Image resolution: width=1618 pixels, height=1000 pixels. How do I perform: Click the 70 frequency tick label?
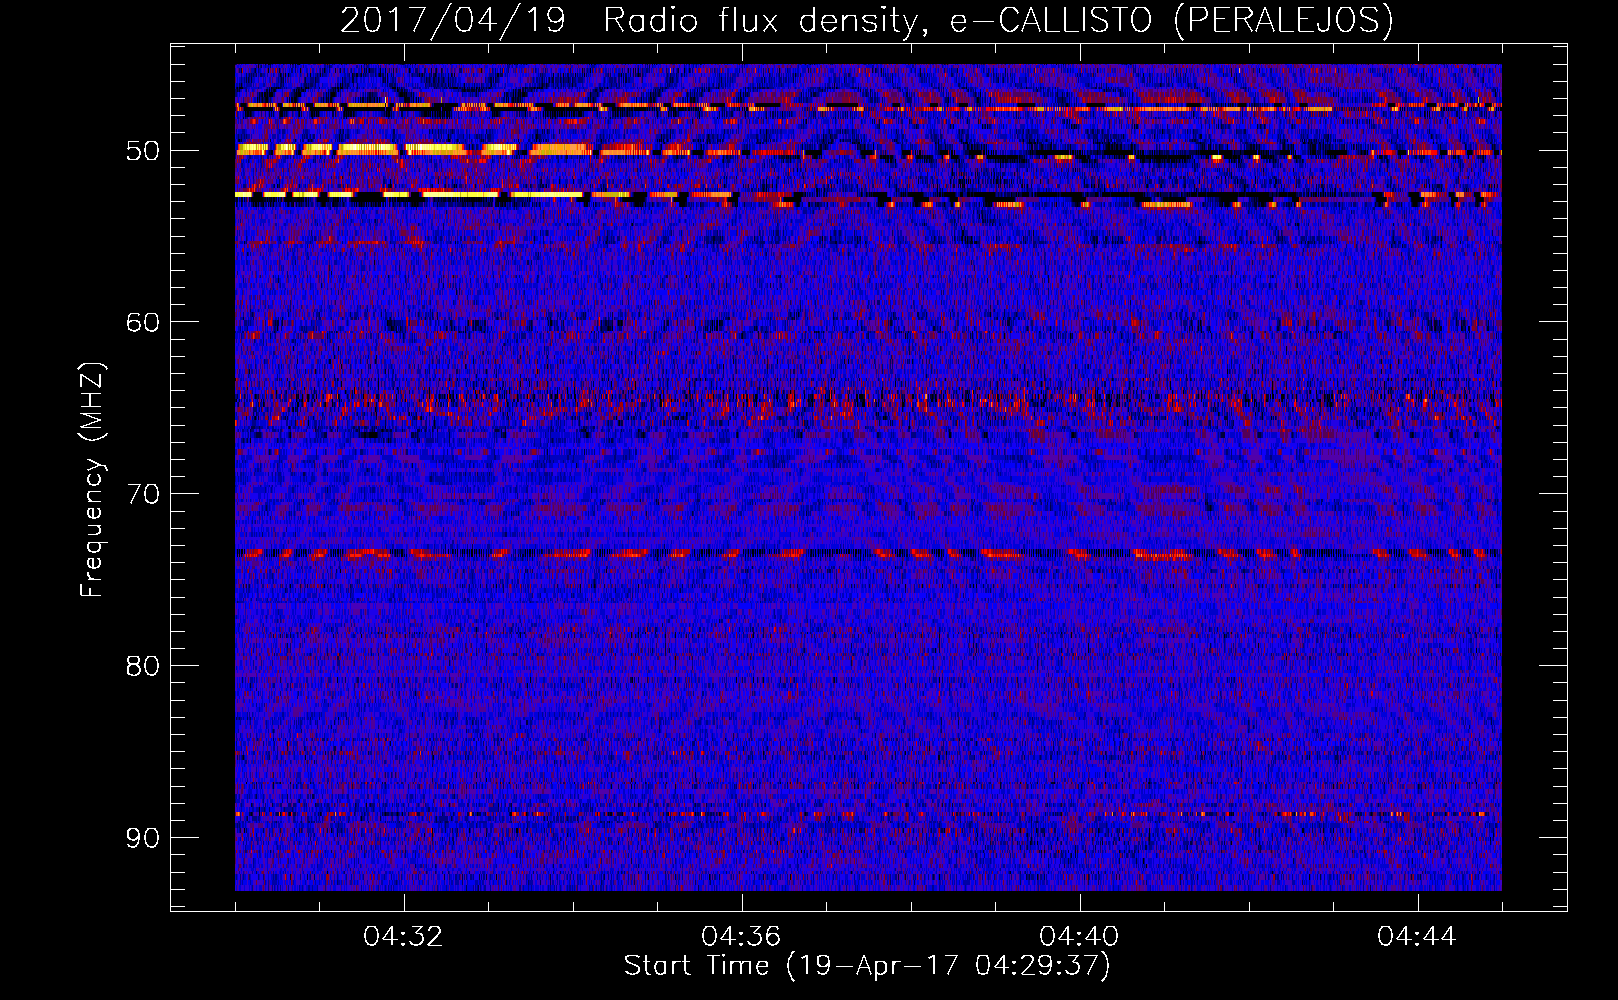pyautogui.click(x=142, y=494)
